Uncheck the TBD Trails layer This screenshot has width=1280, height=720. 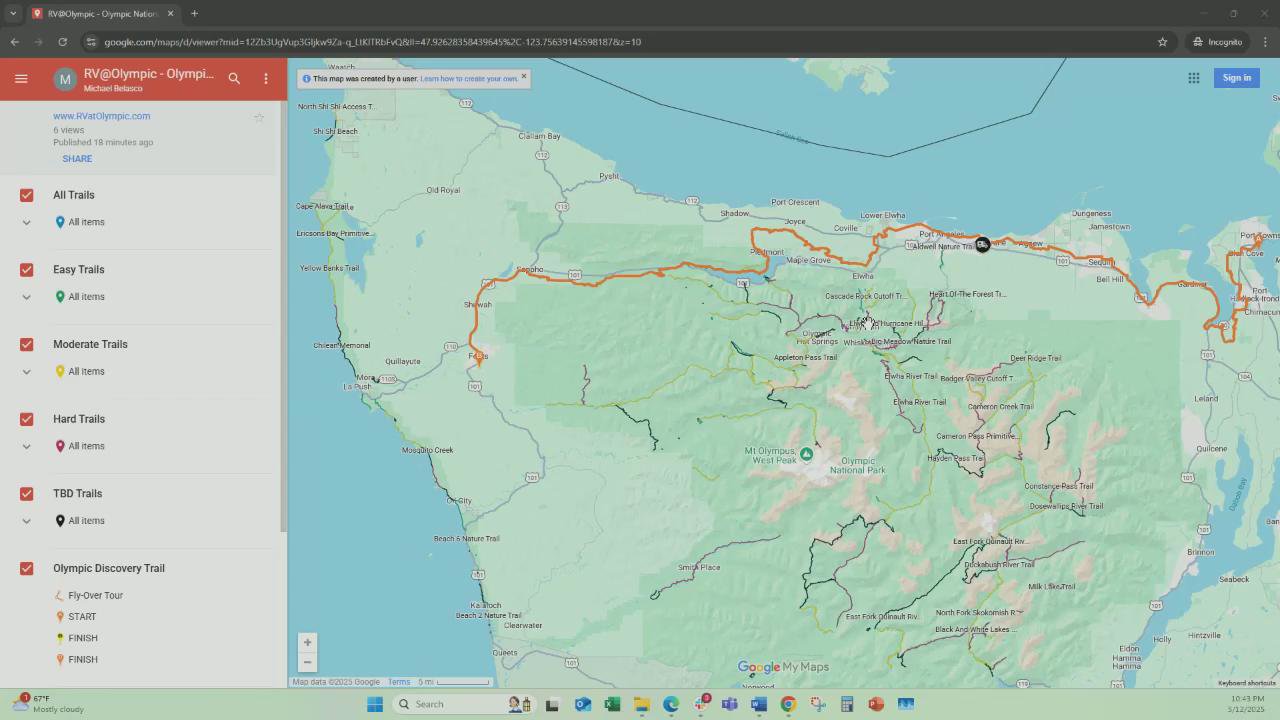[27, 494]
